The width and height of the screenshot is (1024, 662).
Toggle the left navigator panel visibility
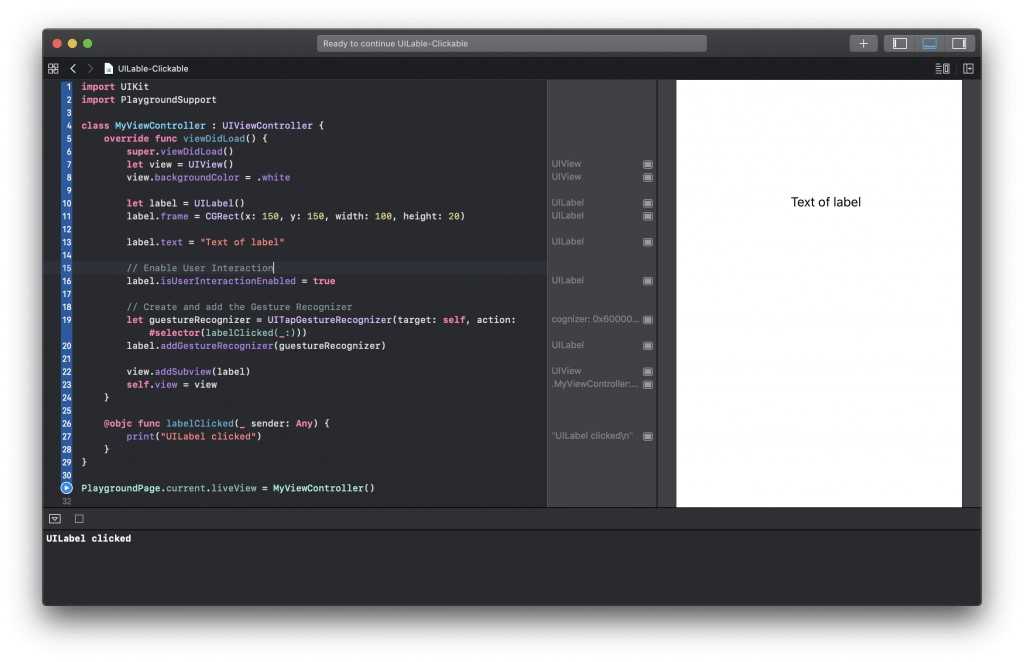(x=901, y=43)
